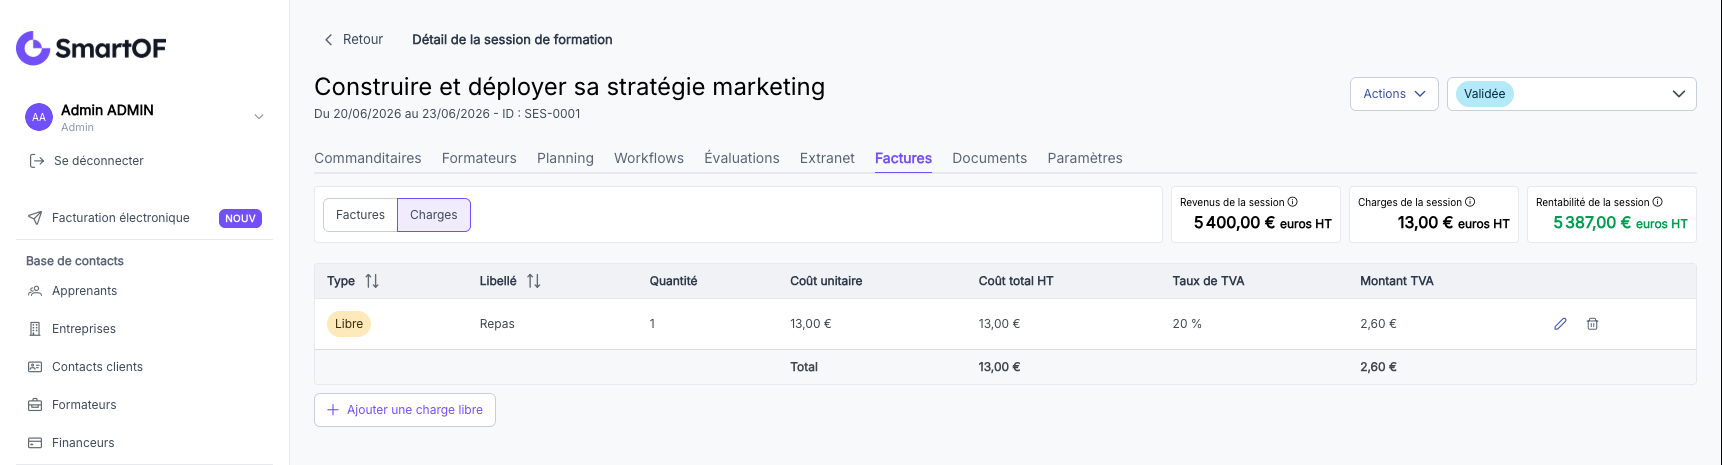The image size is (1722, 465).
Task: Click info icon for Charges de la session
Action: click(1470, 202)
